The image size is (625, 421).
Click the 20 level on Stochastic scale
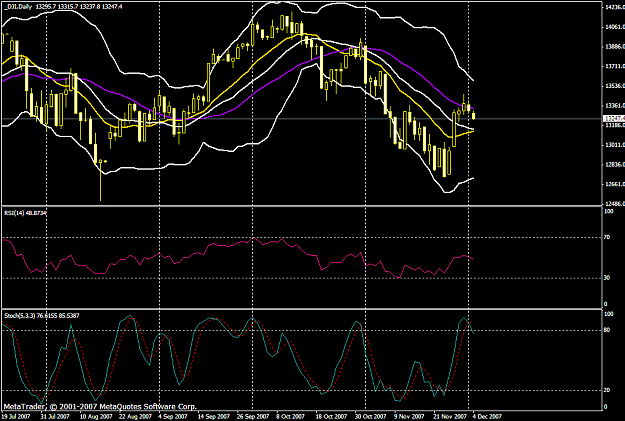coord(607,390)
